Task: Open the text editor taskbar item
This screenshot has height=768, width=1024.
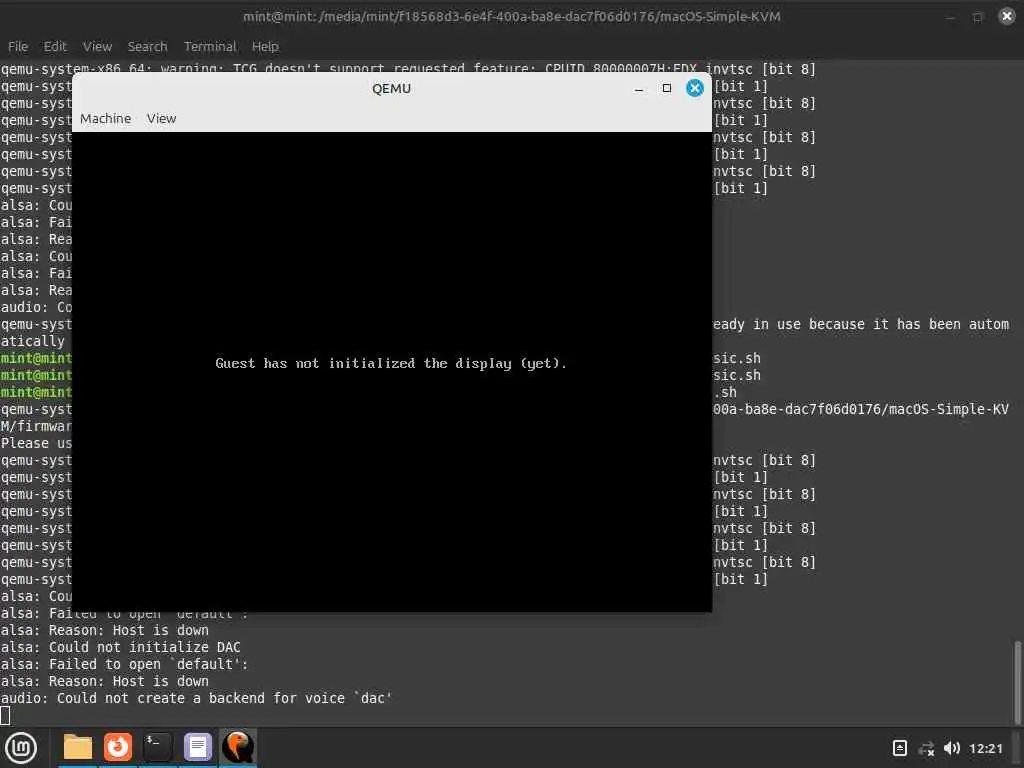Action: (197, 747)
